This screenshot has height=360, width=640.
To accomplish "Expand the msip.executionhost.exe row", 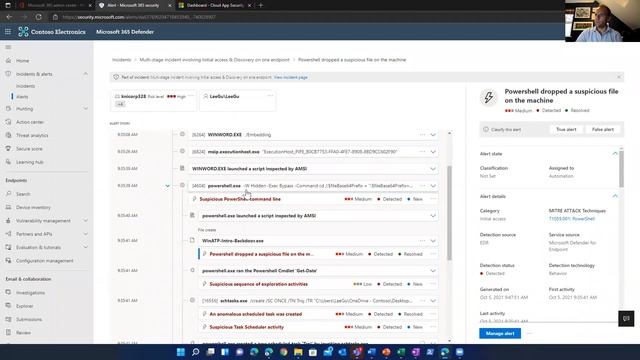I will [433, 152].
